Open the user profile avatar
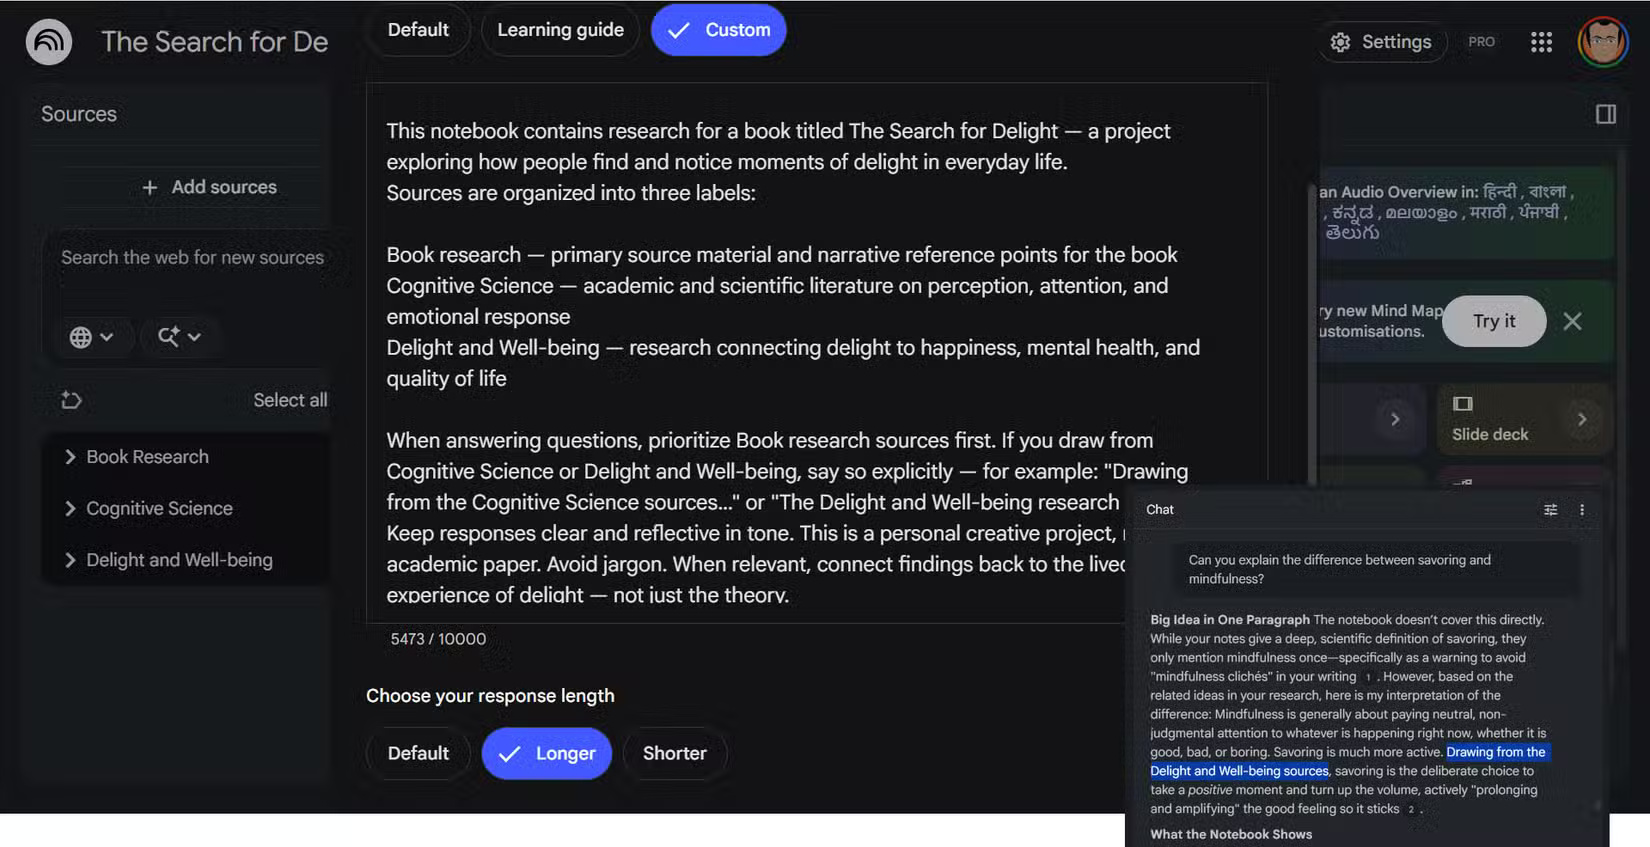This screenshot has width=1650, height=847. click(1603, 42)
